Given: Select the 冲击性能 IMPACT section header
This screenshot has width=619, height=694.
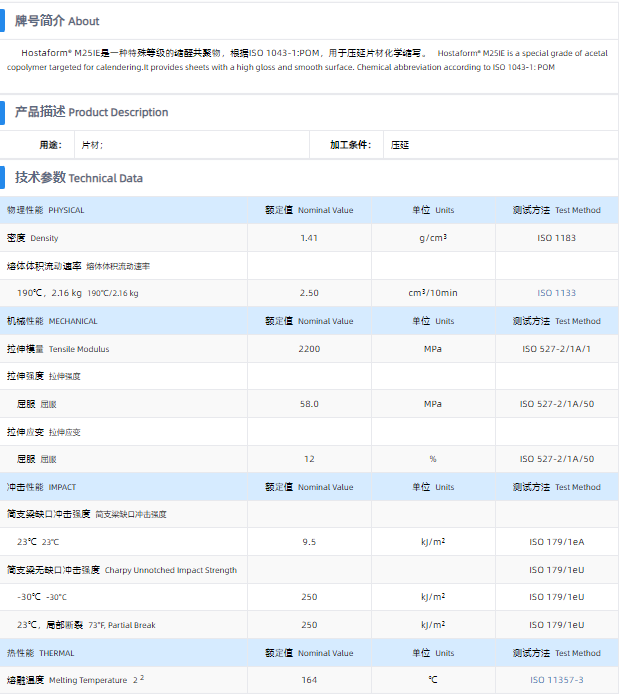Looking at the screenshot, I should tap(42, 487).
